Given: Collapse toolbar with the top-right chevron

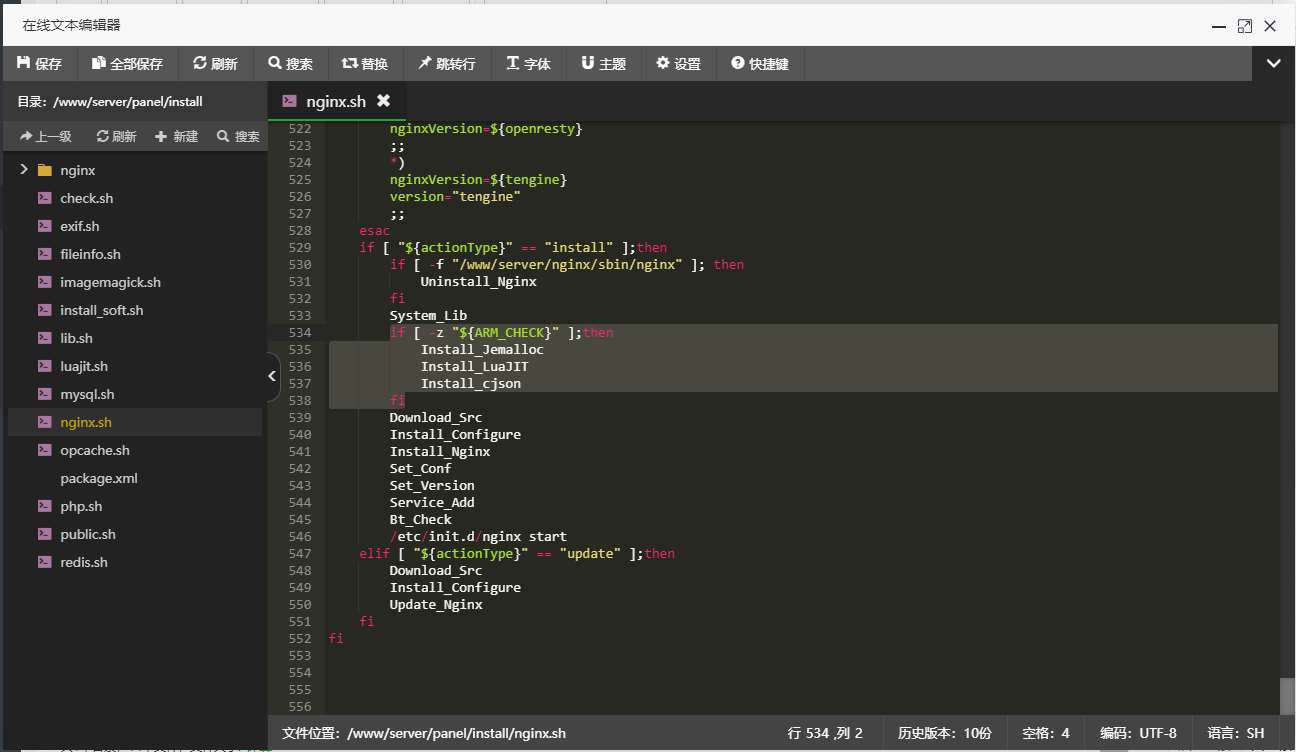Looking at the screenshot, I should click(x=1274, y=63).
